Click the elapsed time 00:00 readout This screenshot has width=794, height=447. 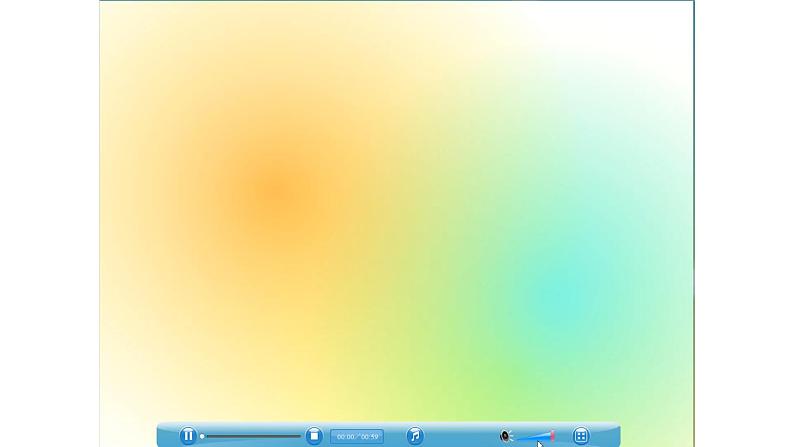[x=345, y=437]
